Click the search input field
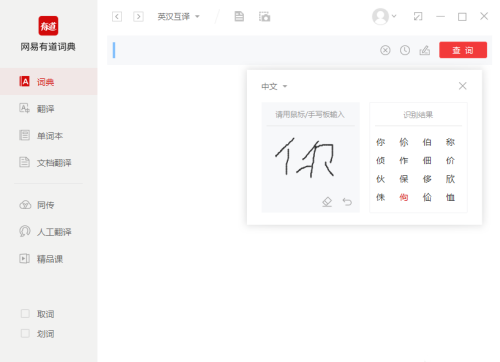Screen dimensions: 500x362 (x=243, y=50)
